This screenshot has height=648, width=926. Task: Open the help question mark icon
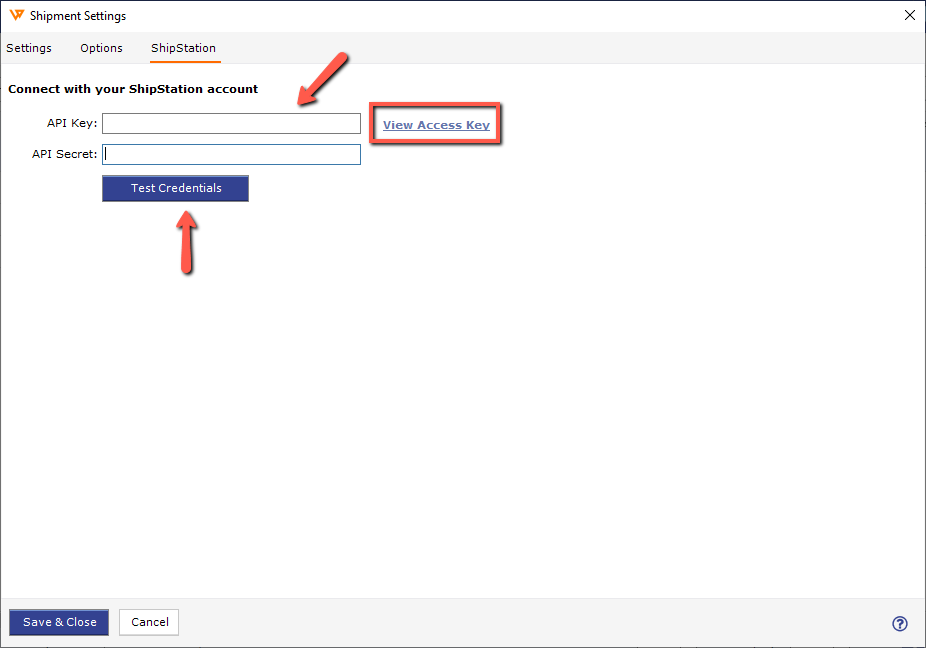pos(899,623)
